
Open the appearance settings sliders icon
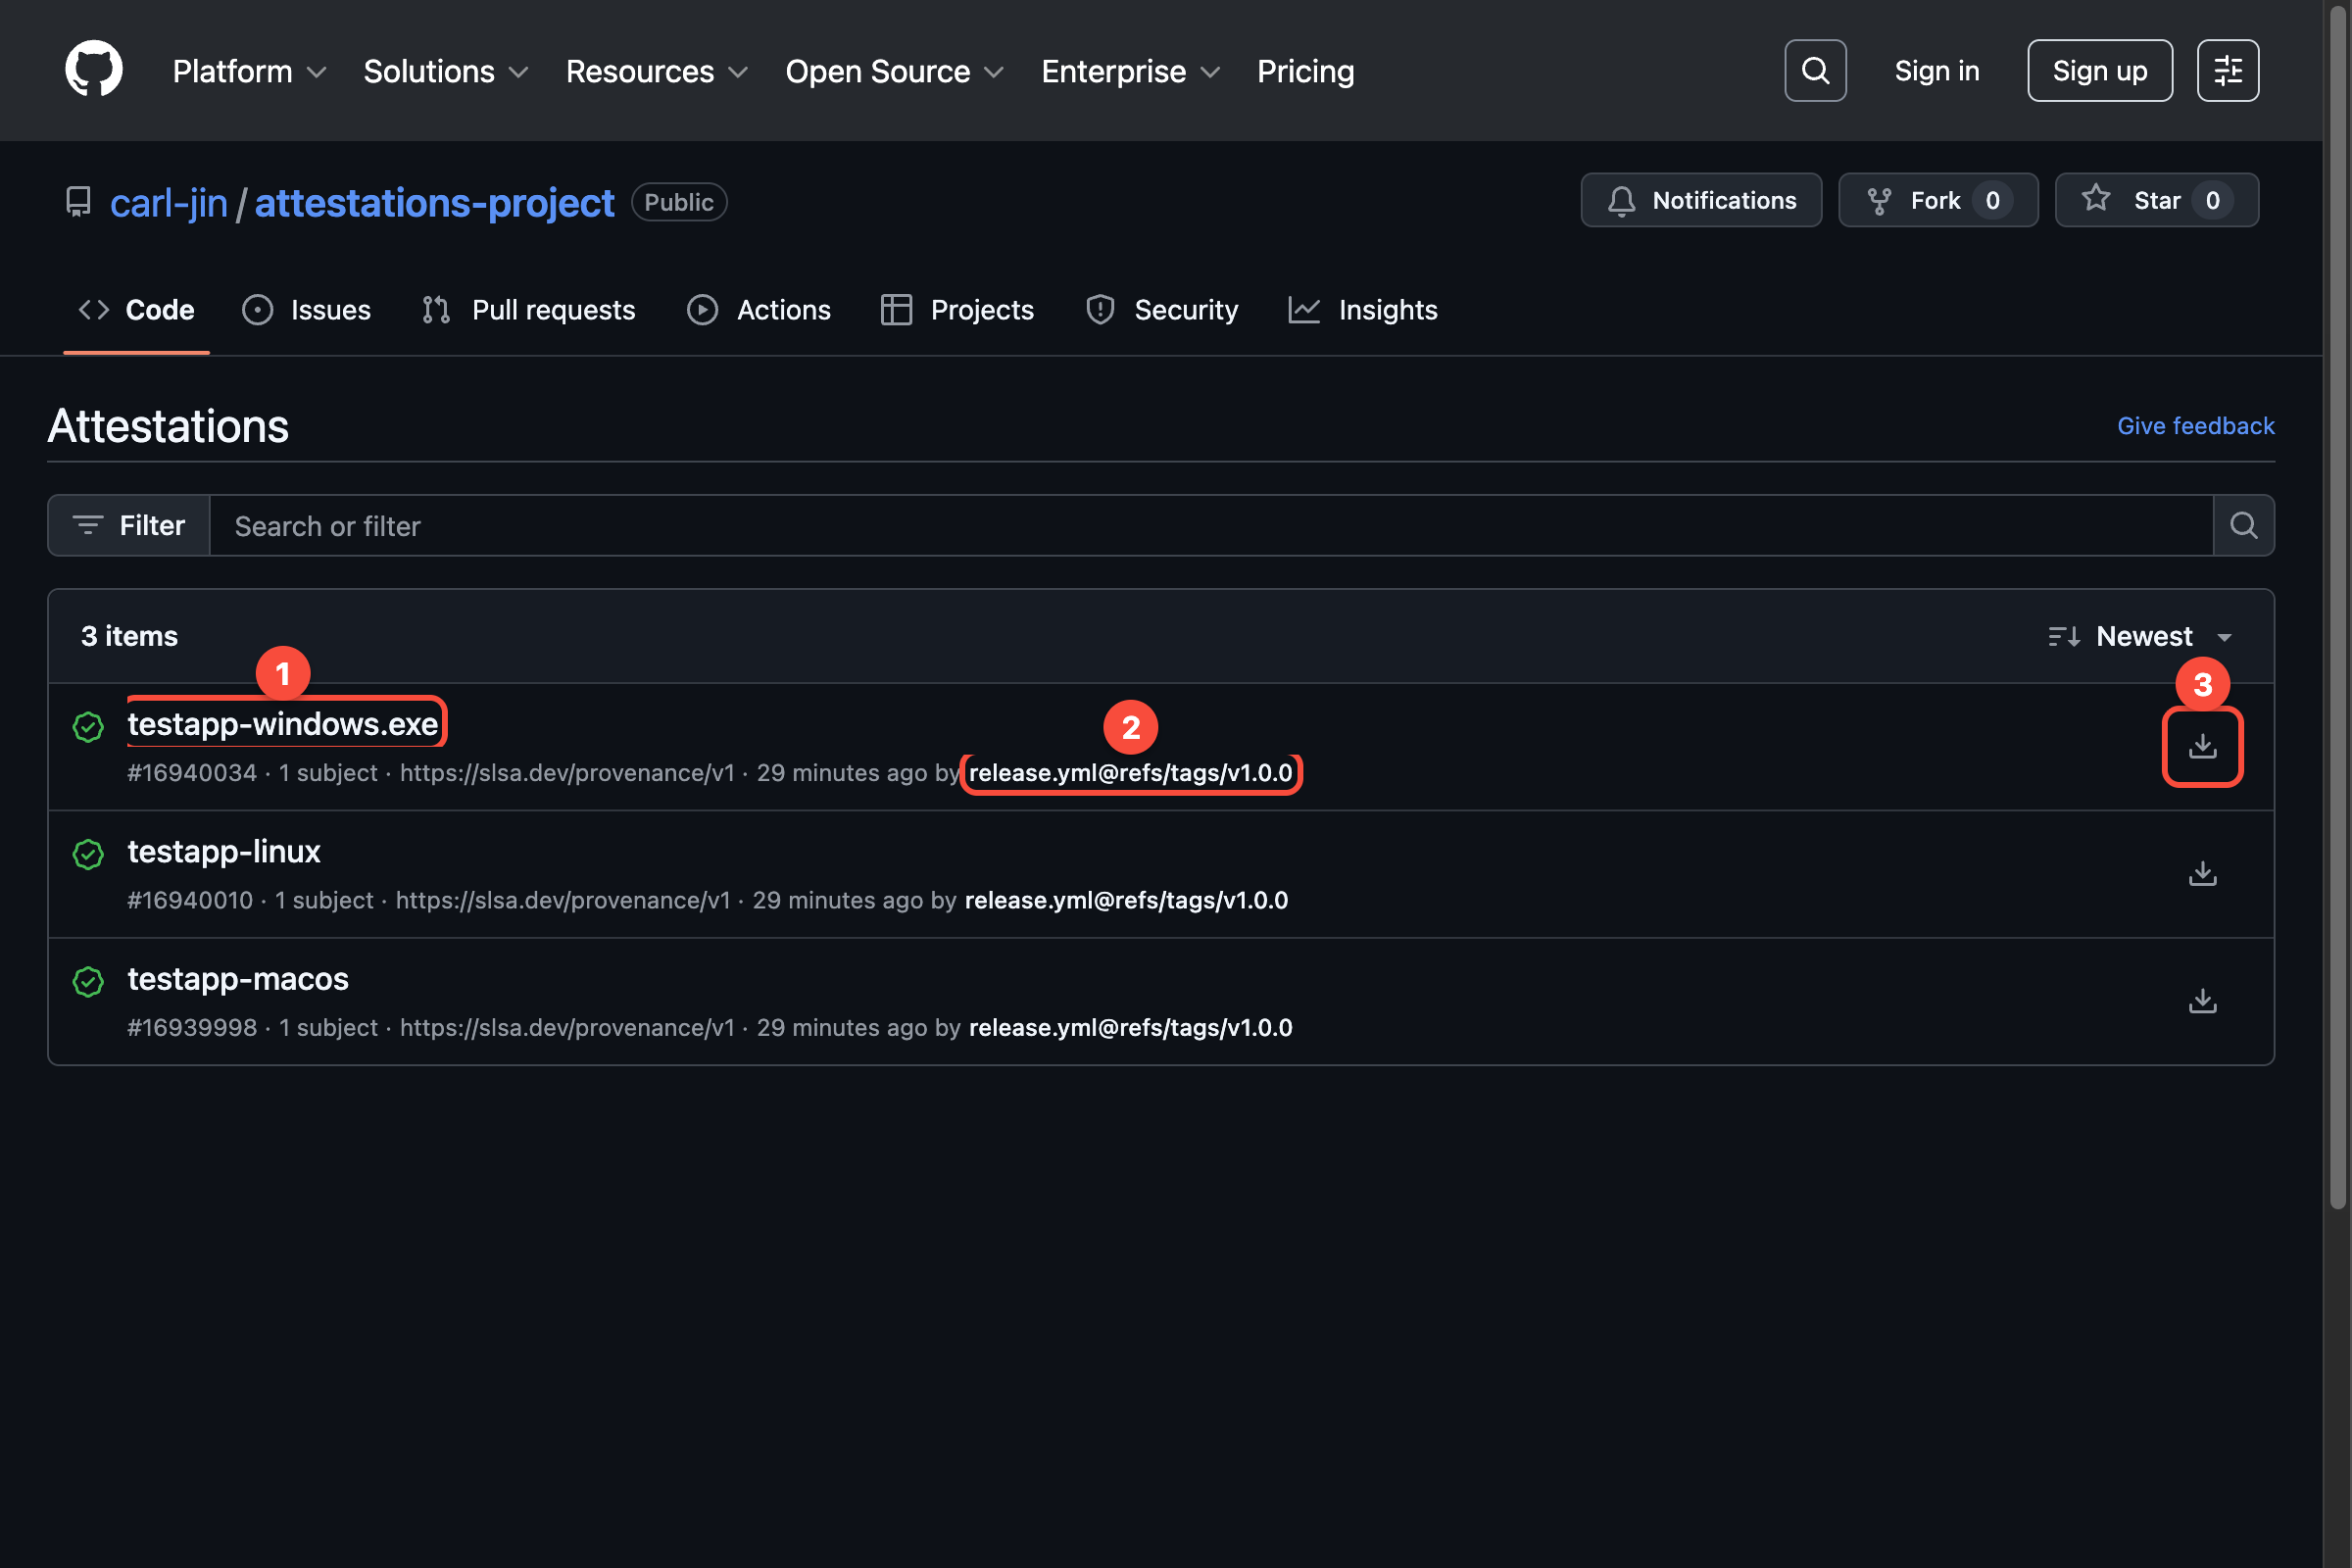click(x=2226, y=70)
